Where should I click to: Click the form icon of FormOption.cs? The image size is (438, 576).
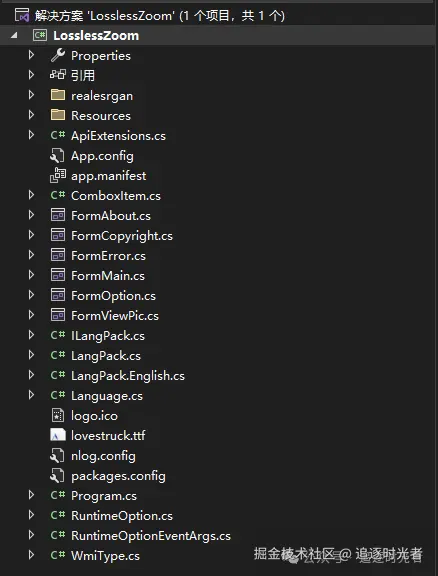pyautogui.click(x=58, y=295)
